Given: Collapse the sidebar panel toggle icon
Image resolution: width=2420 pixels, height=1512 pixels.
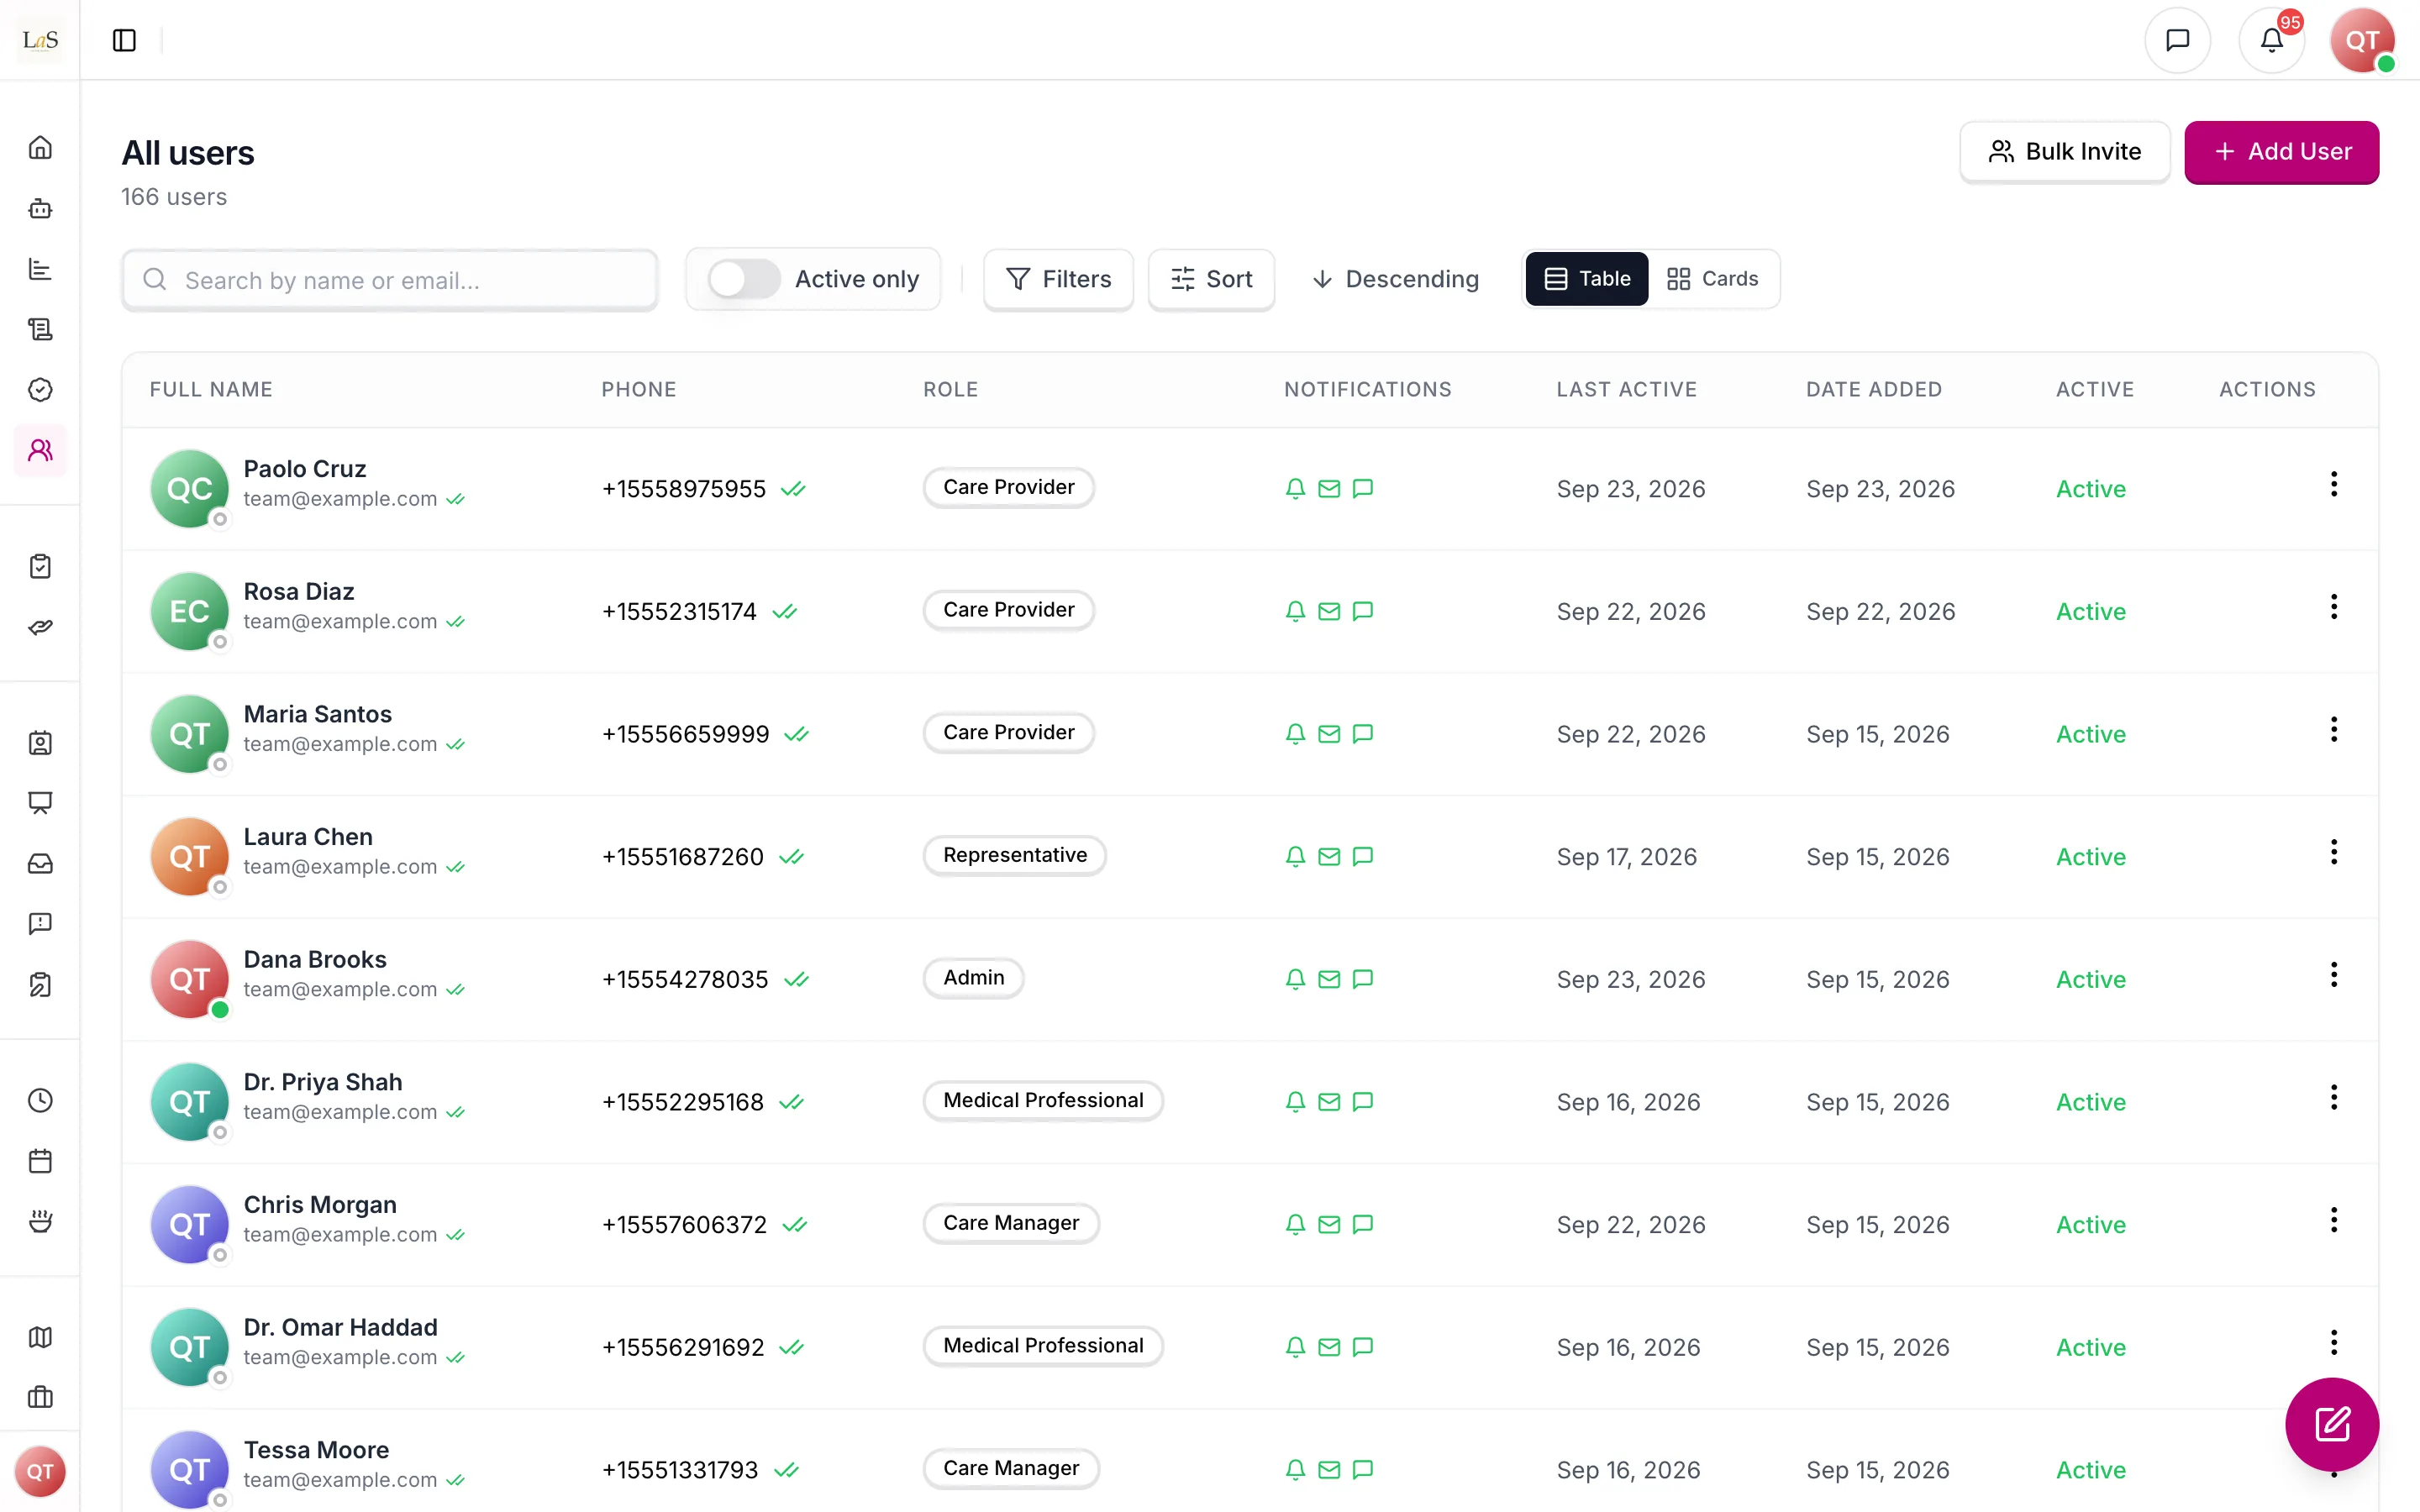Looking at the screenshot, I should pos(124,40).
